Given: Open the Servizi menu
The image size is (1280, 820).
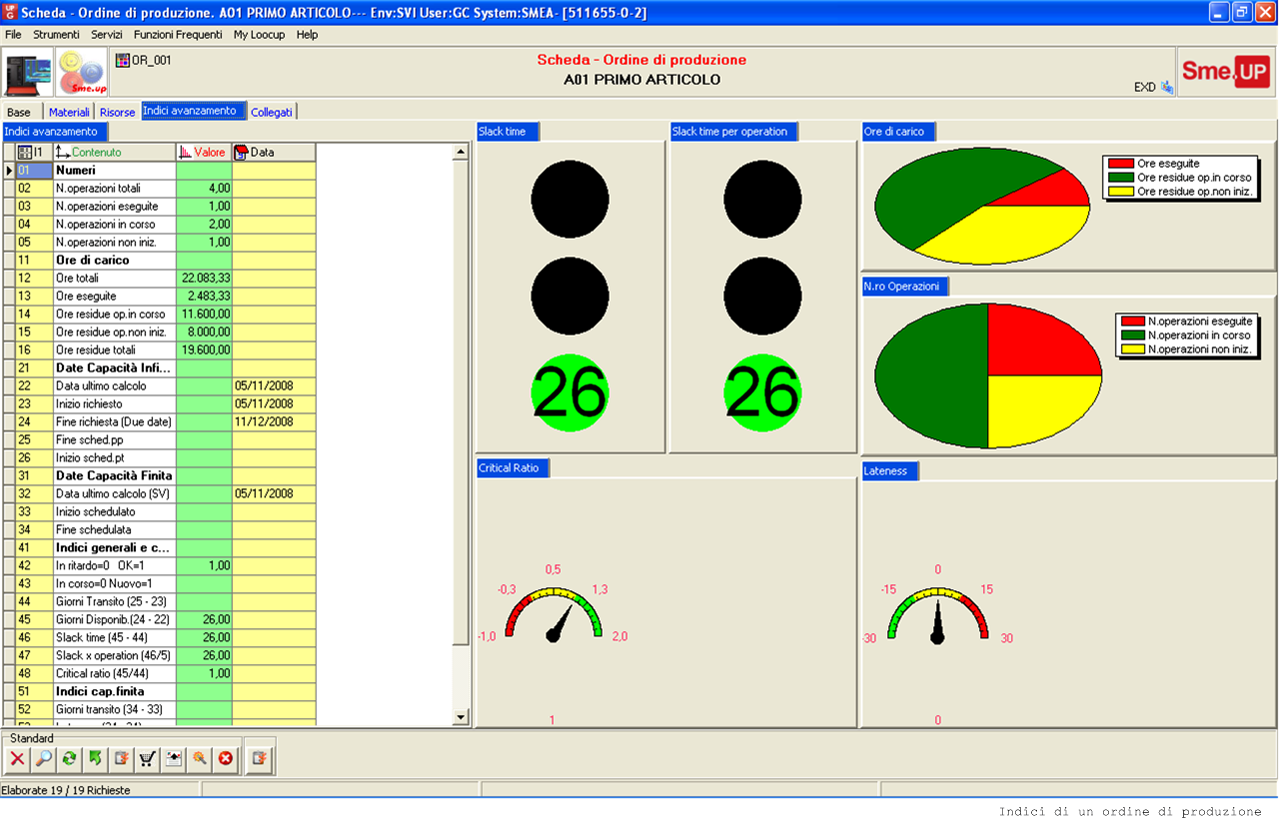Looking at the screenshot, I should [x=107, y=34].
